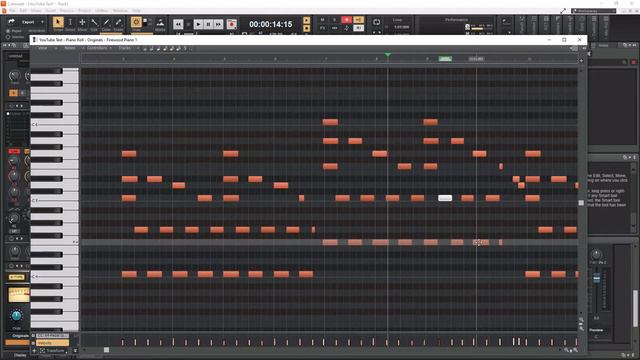640x360 pixels.
Task: Click the volume fader in right channel strip
Action: (x=596, y=279)
